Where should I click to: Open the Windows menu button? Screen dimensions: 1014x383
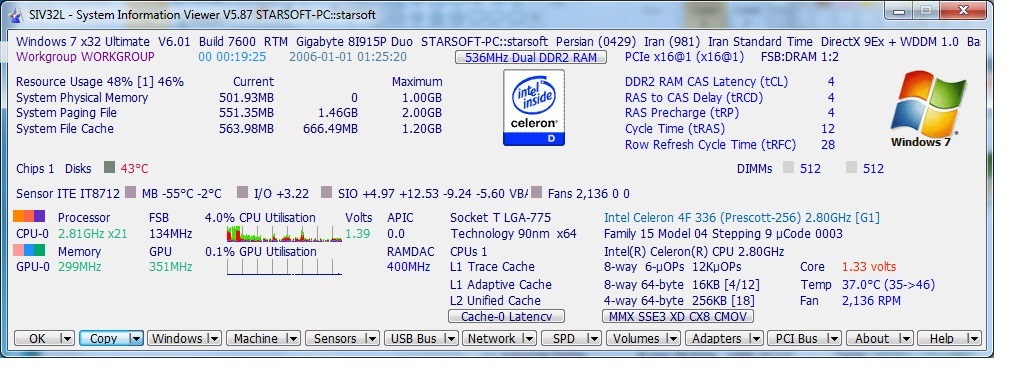177,338
